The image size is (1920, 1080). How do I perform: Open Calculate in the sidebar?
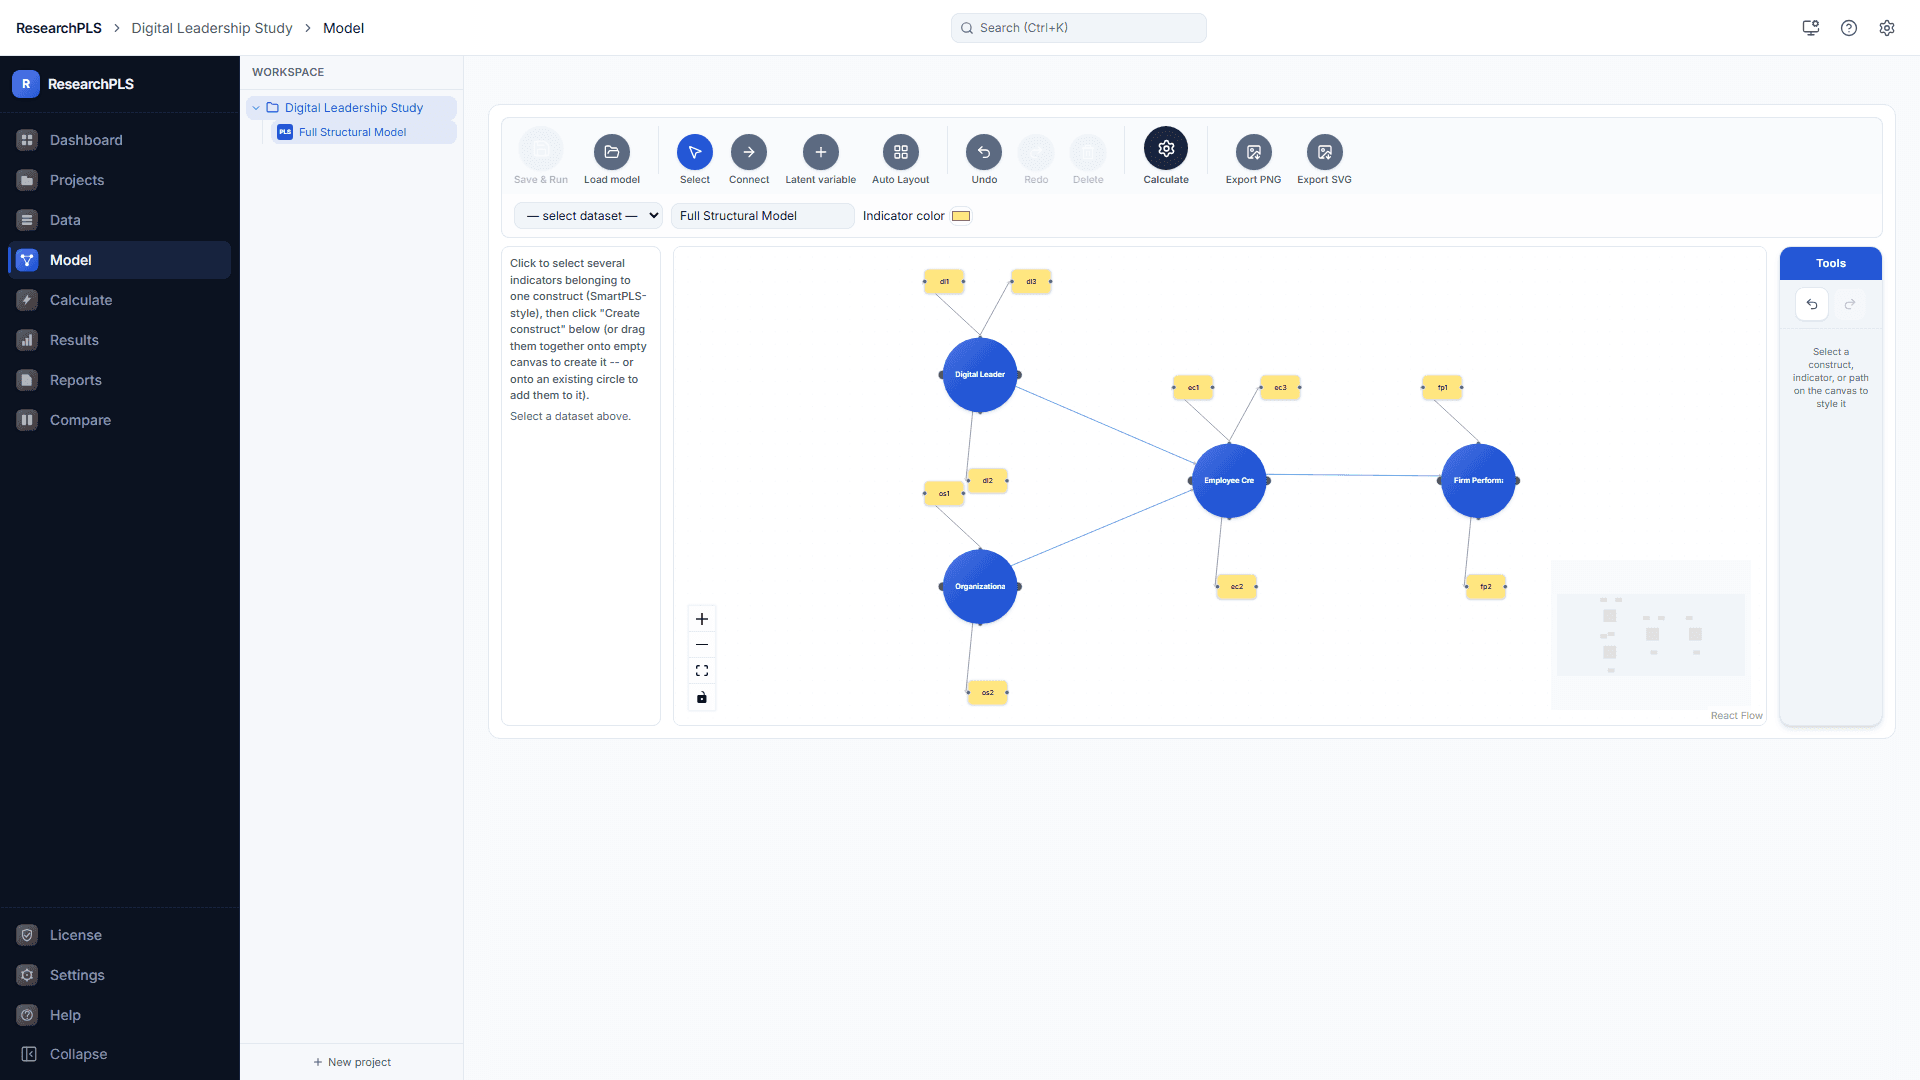tap(119, 300)
